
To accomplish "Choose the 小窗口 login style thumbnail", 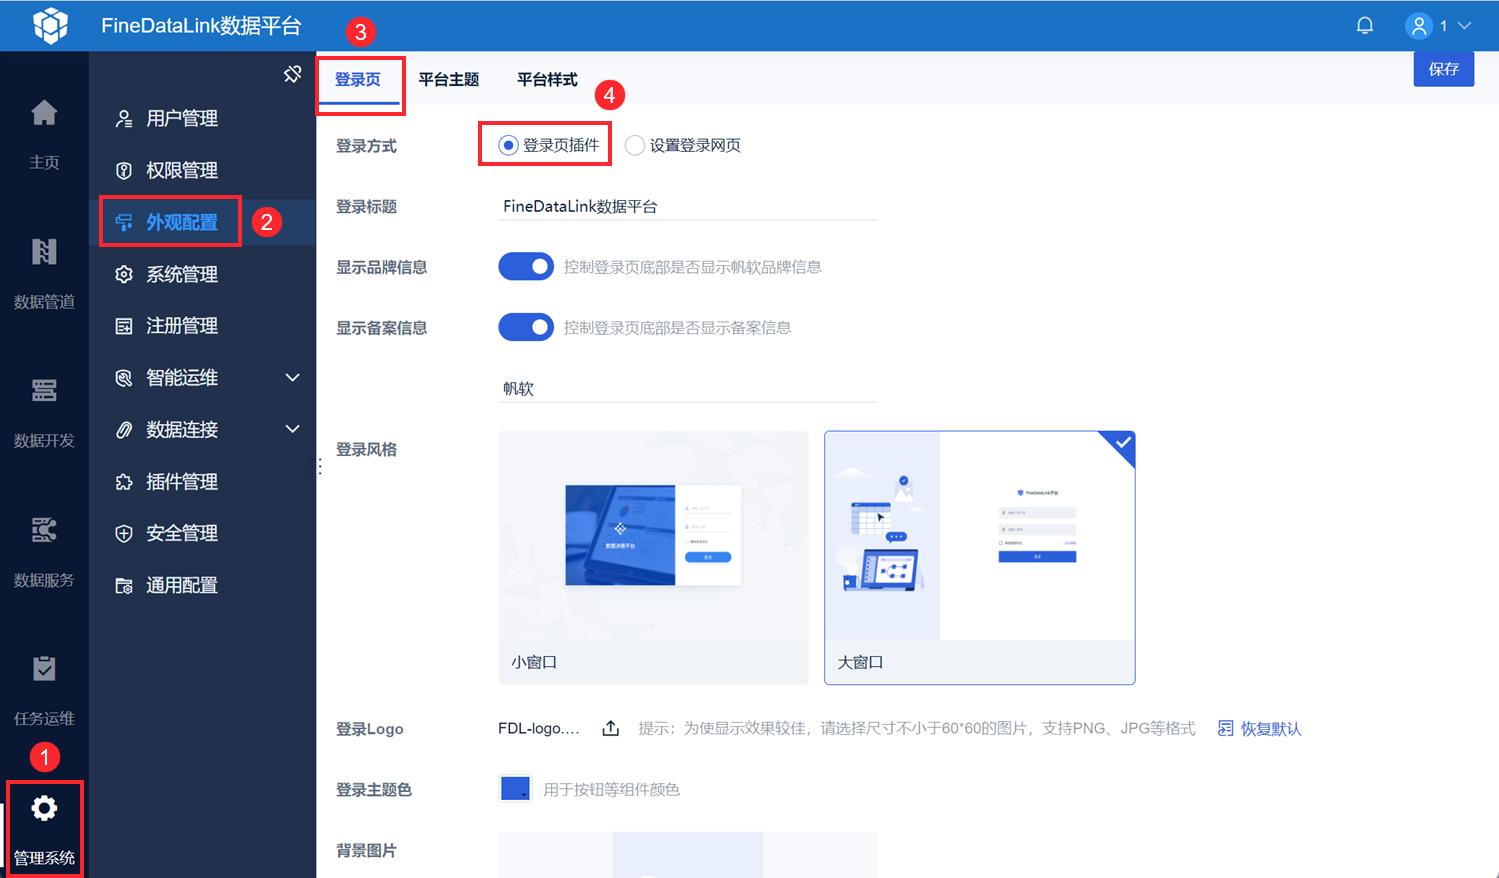I will (653, 558).
